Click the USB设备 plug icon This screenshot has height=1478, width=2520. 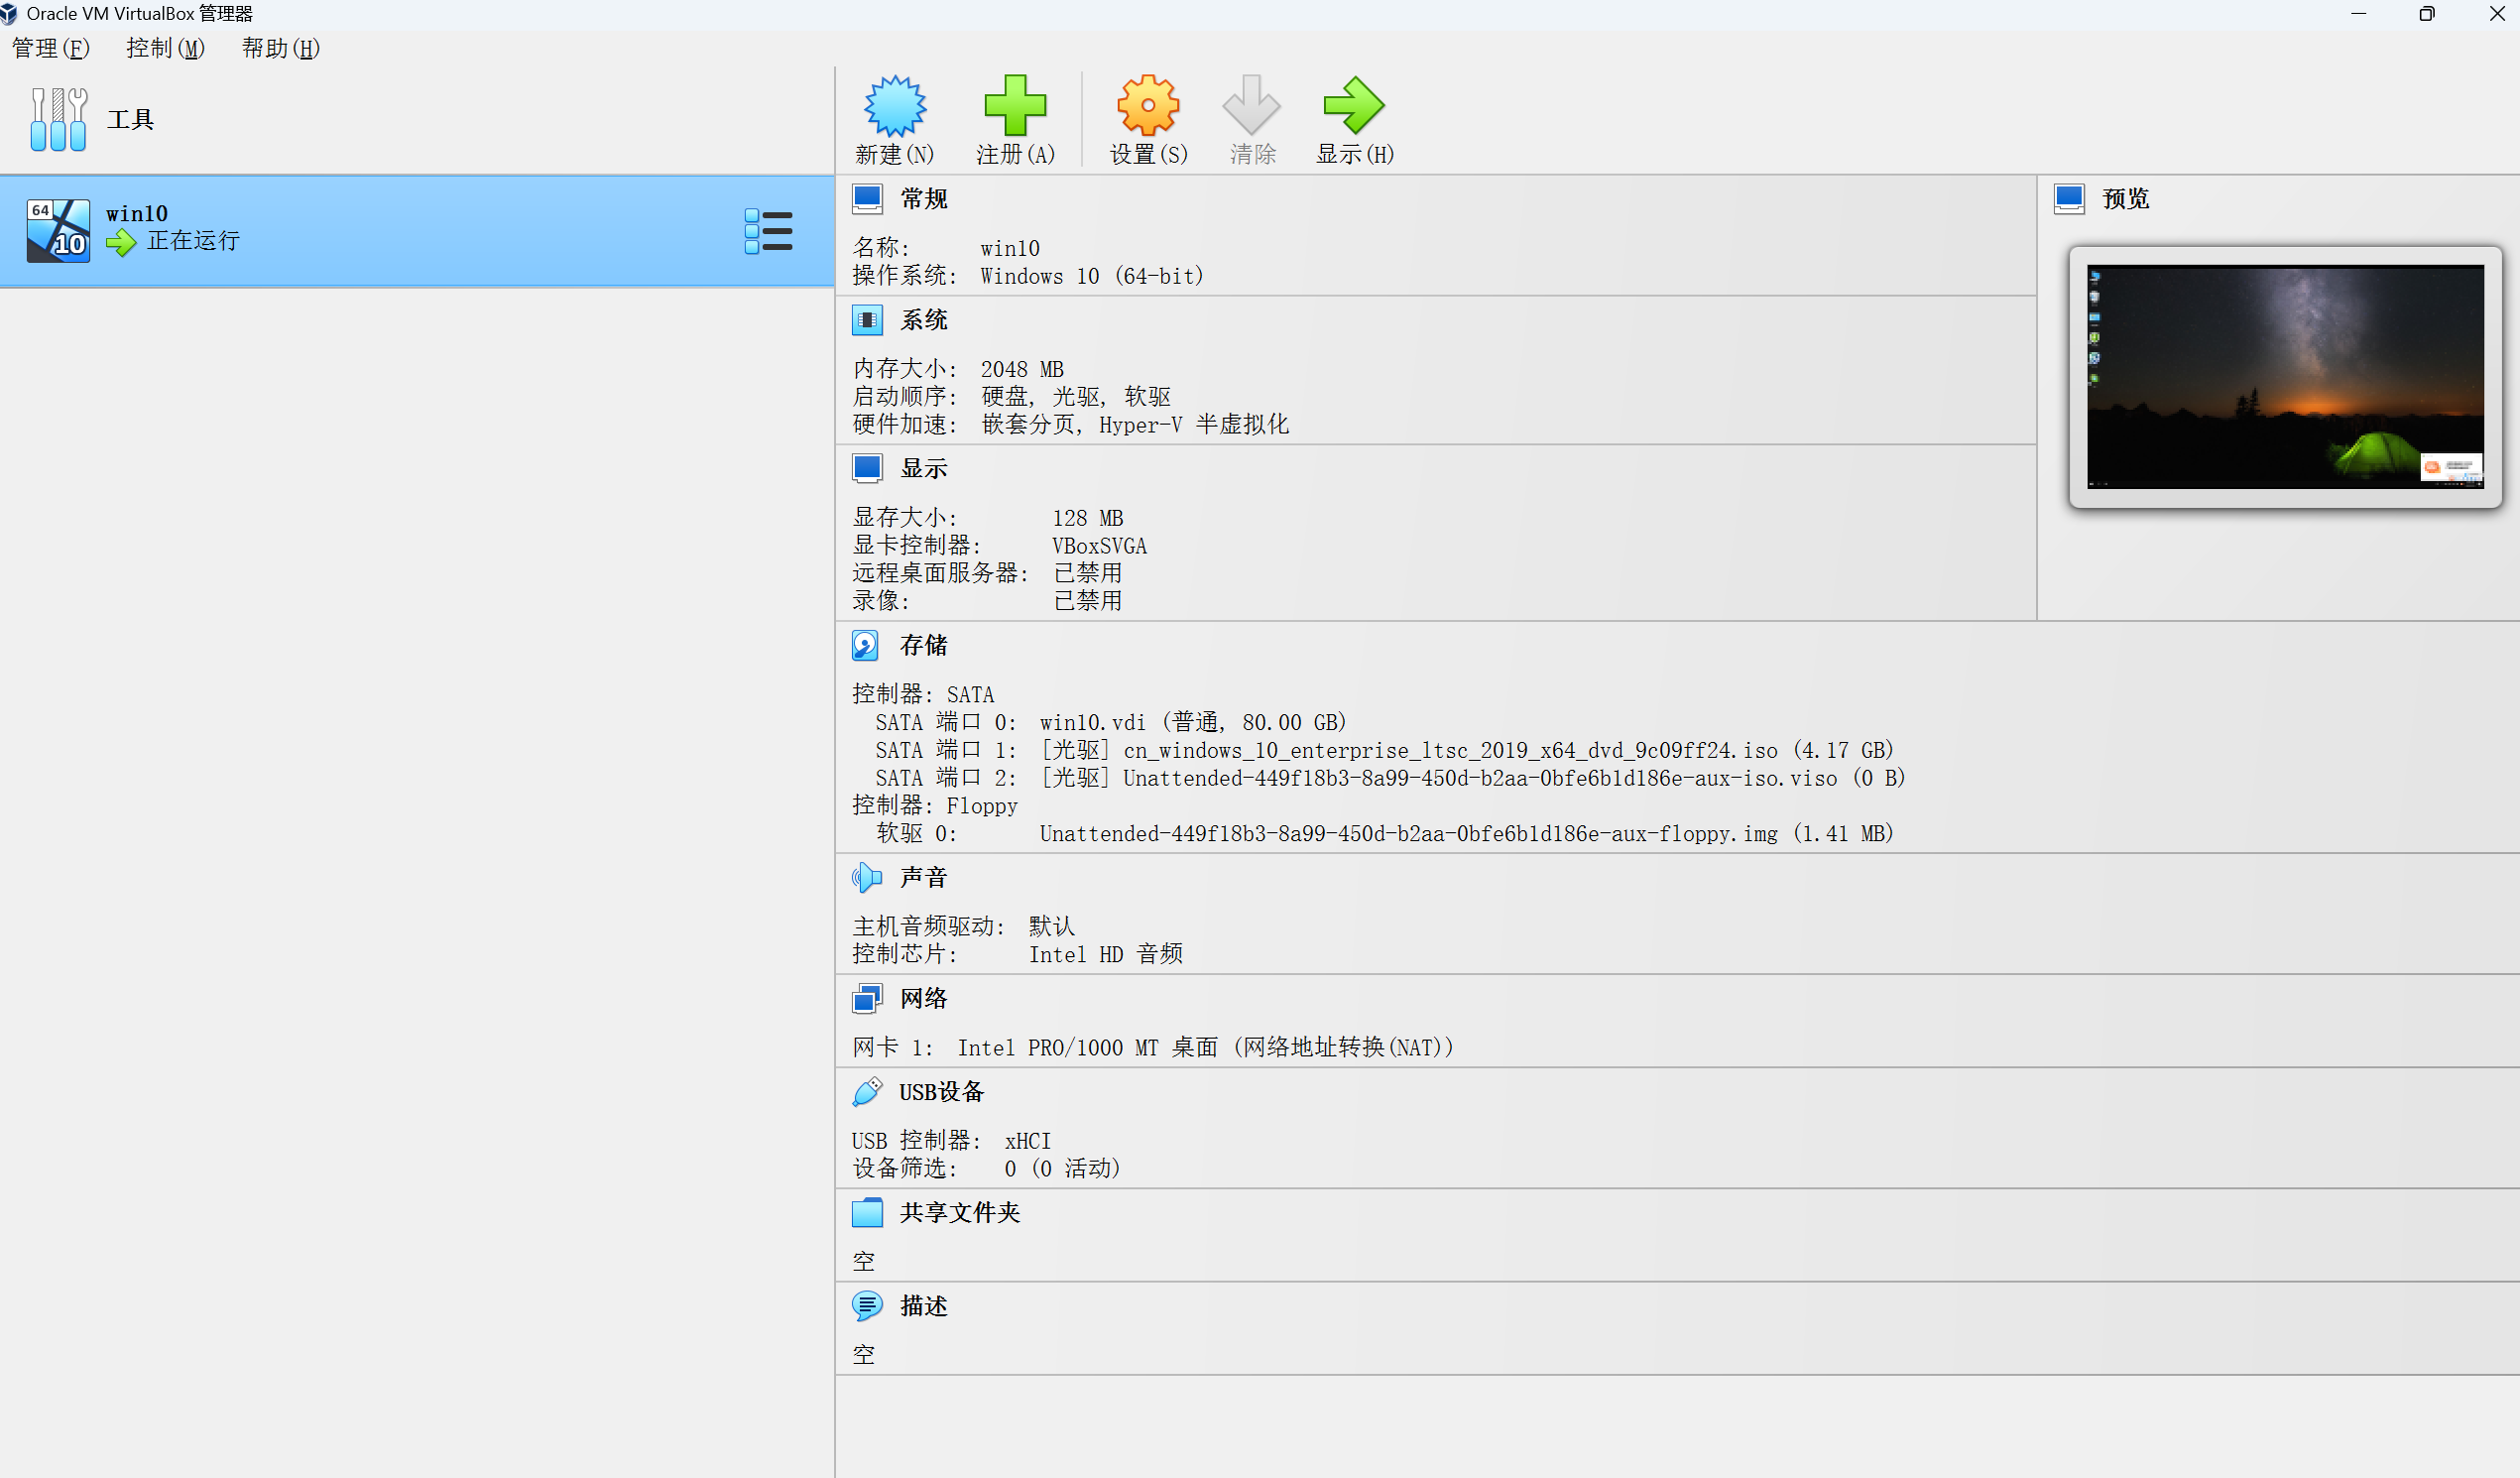[867, 1092]
